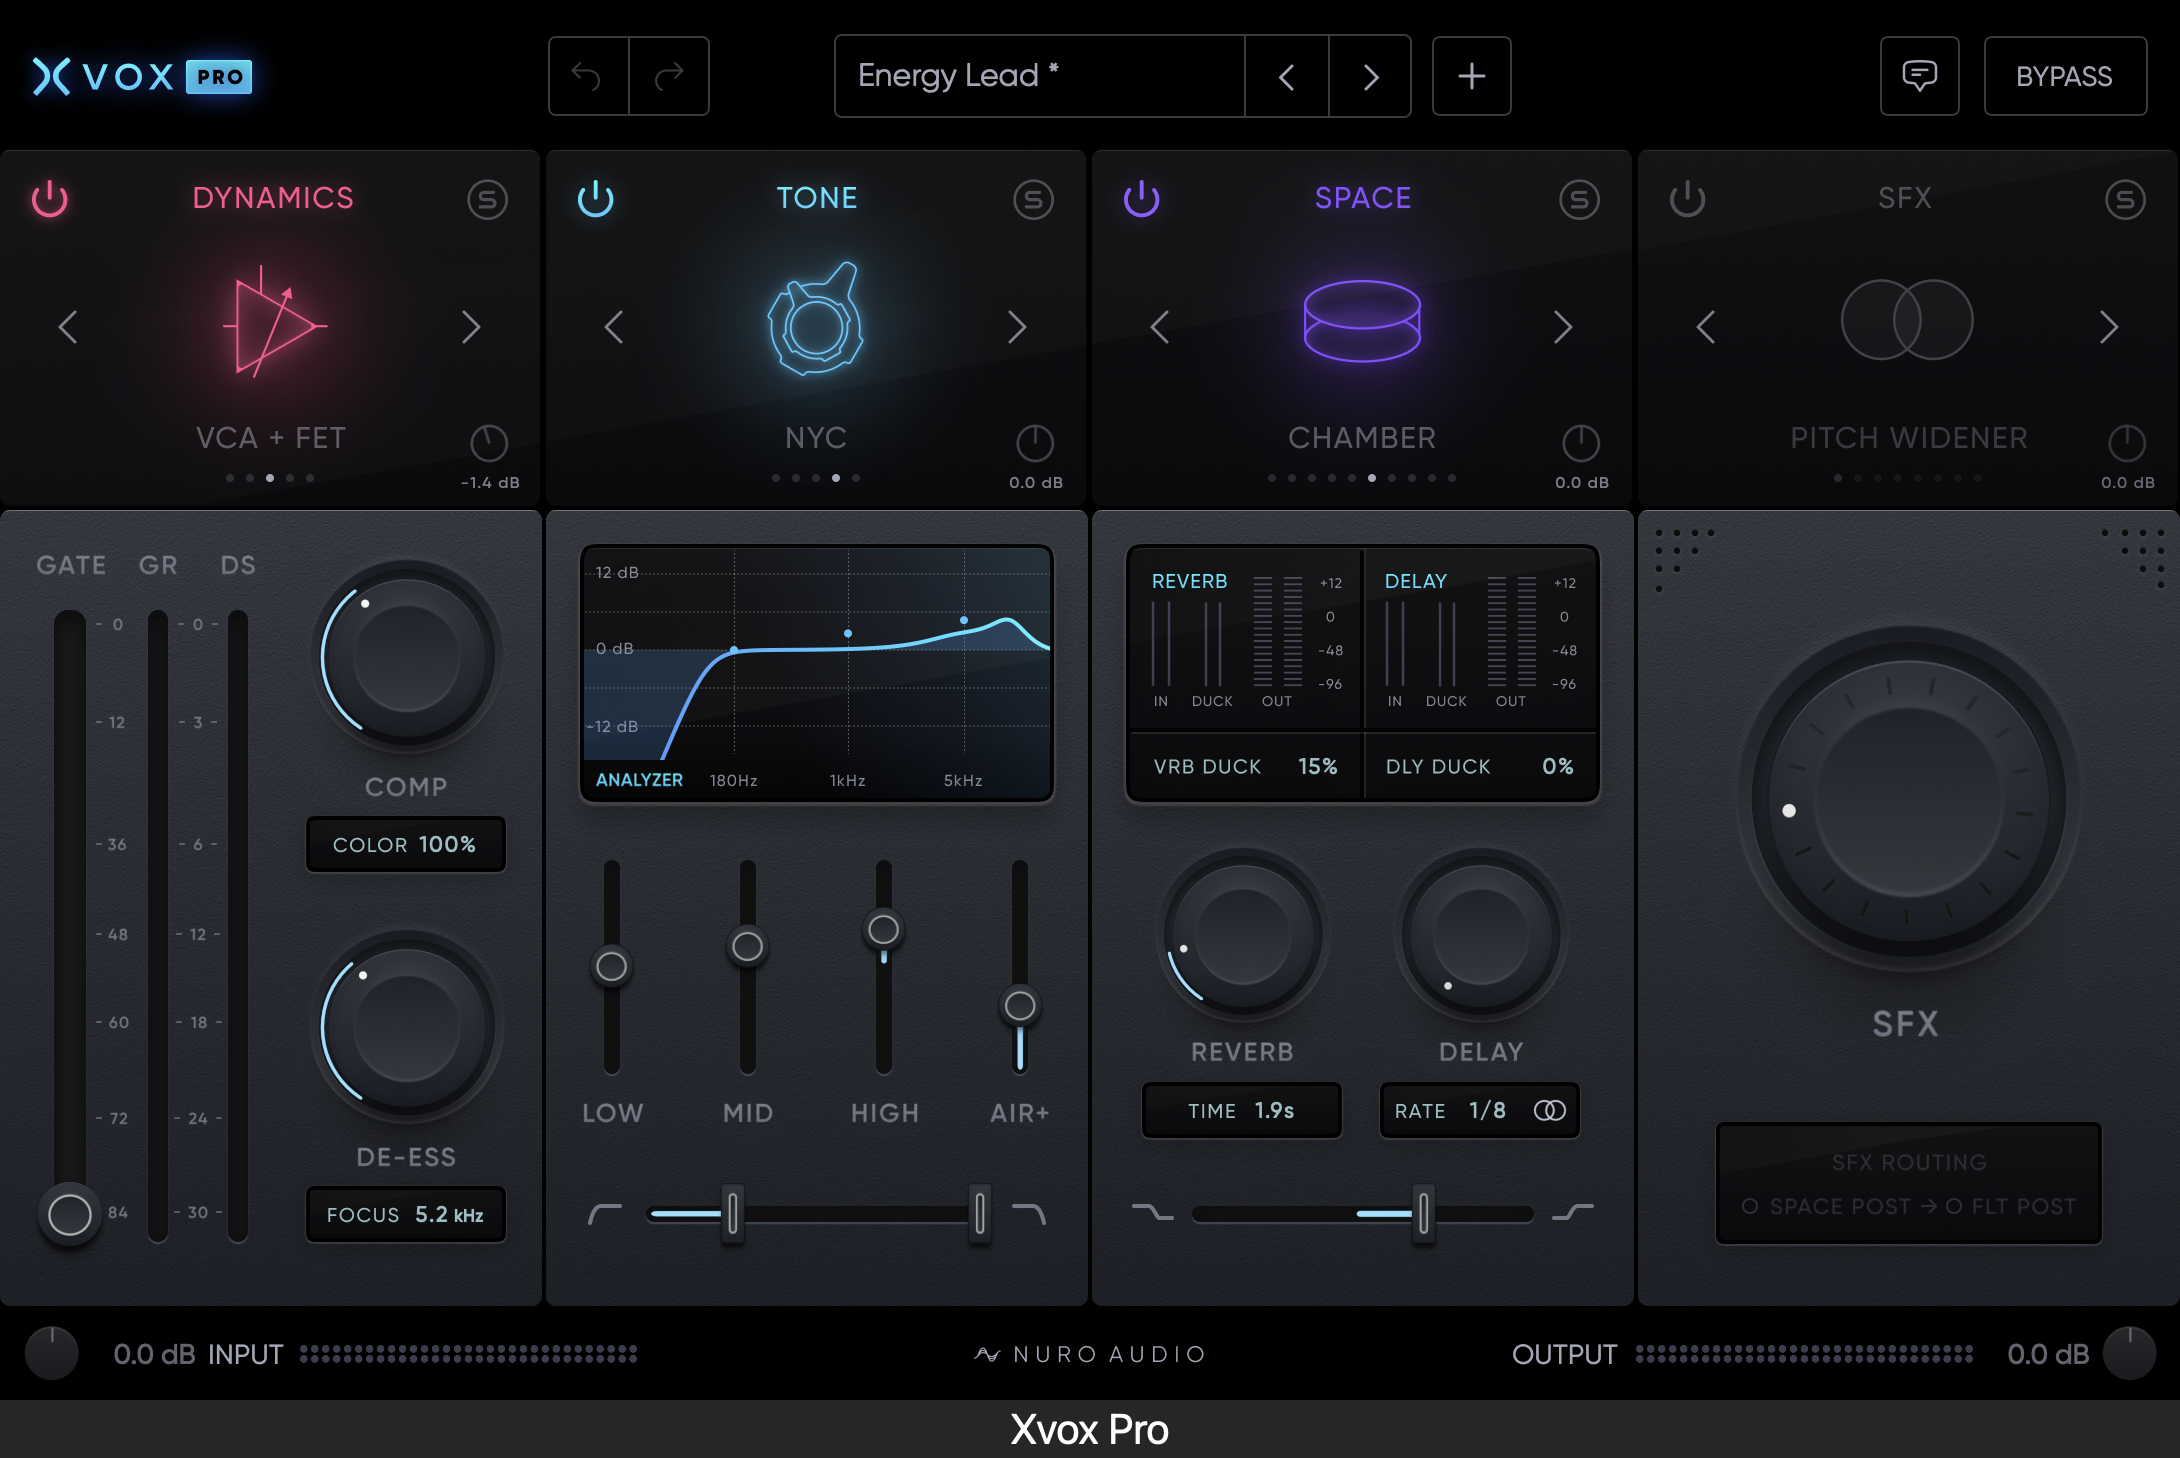Solo the Space module with its S button
Viewport: 2180px width, 1458px height.
pos(1580,199)
